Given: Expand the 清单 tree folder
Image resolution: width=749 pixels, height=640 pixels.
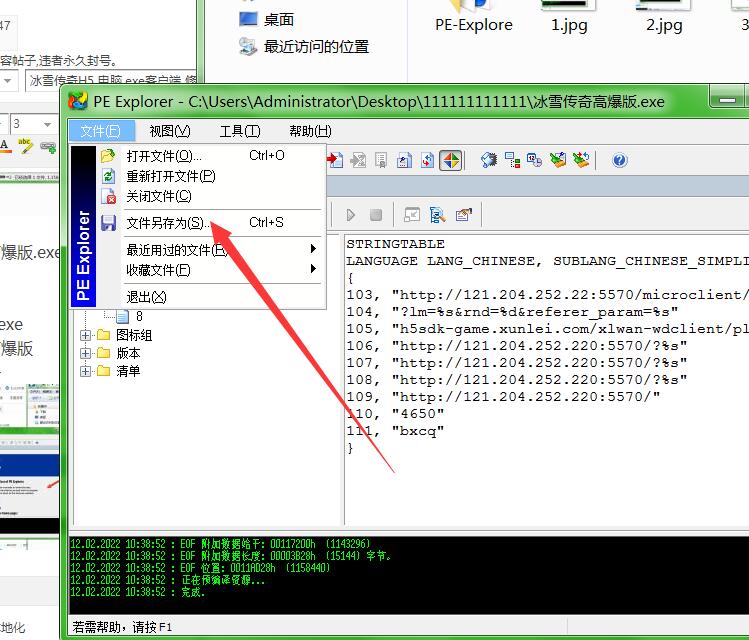Looking at the screenshot, I should 86,371.
